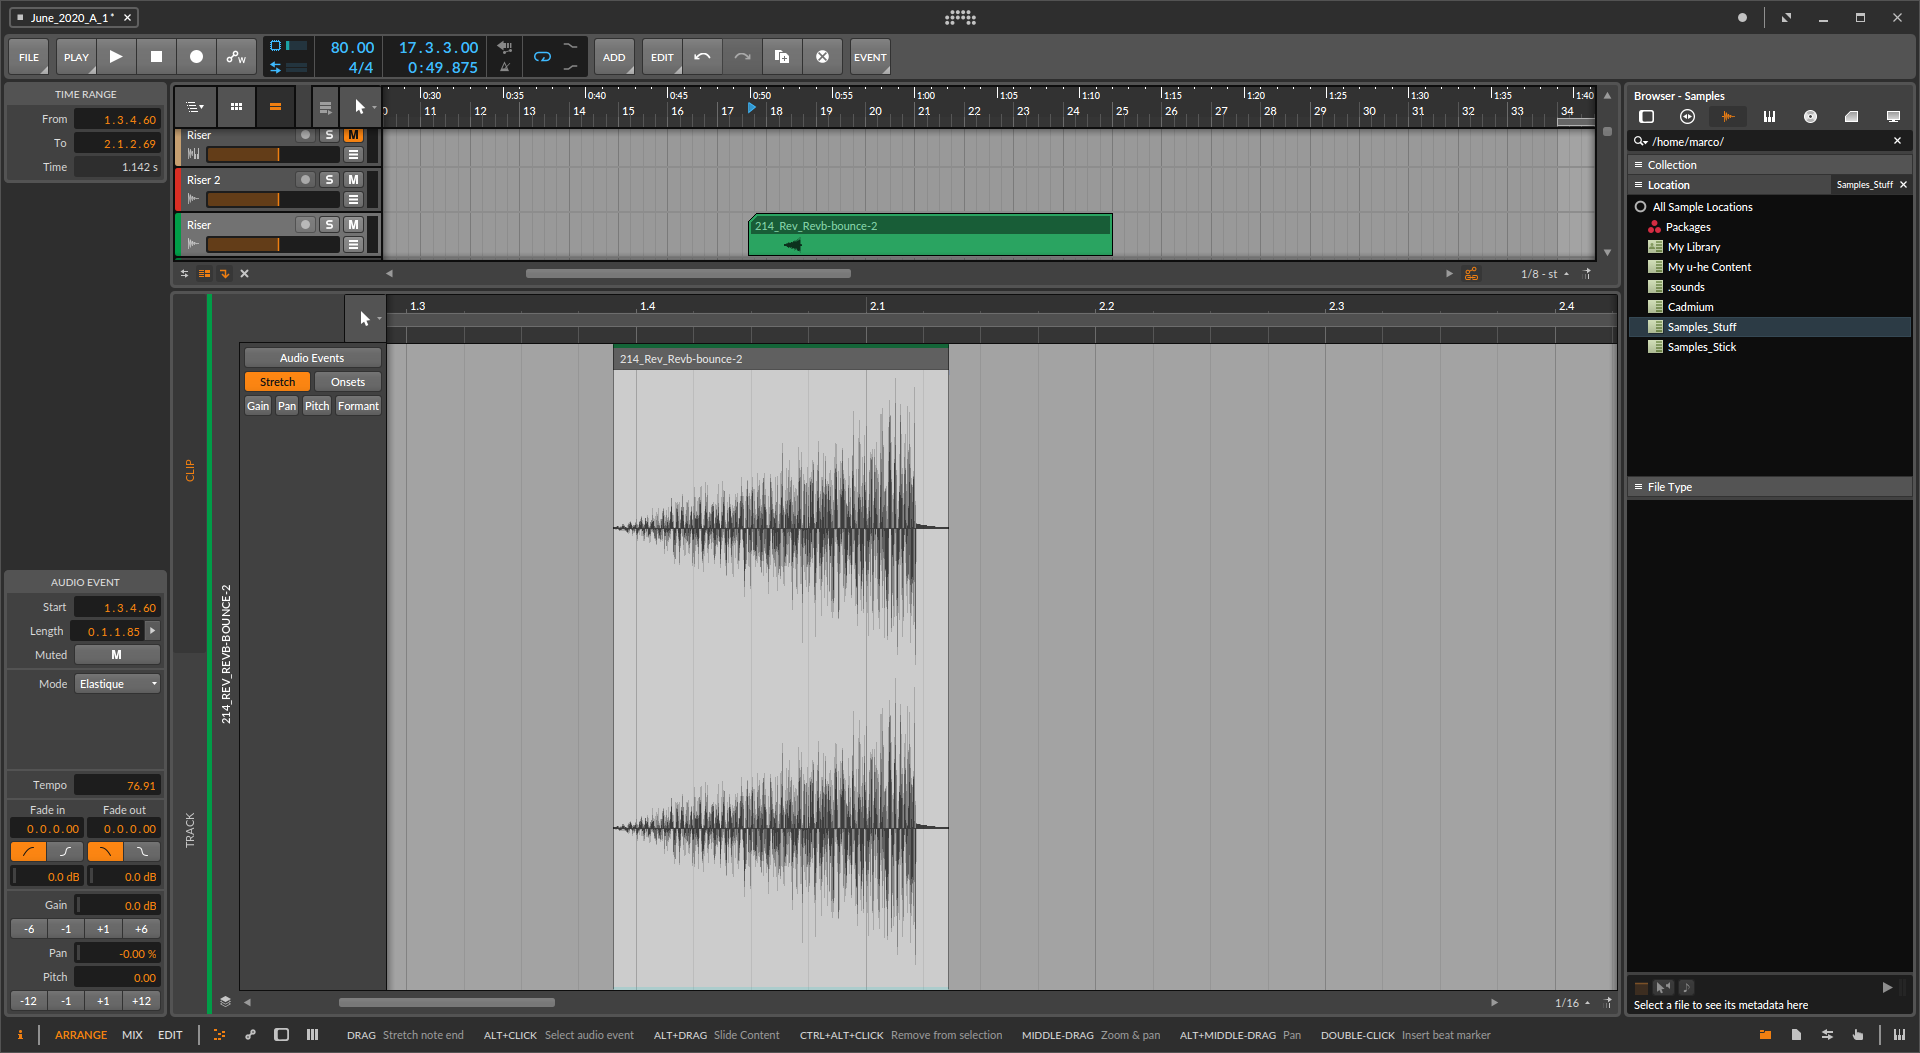Click the redo arrow icon

pos(742,57)
